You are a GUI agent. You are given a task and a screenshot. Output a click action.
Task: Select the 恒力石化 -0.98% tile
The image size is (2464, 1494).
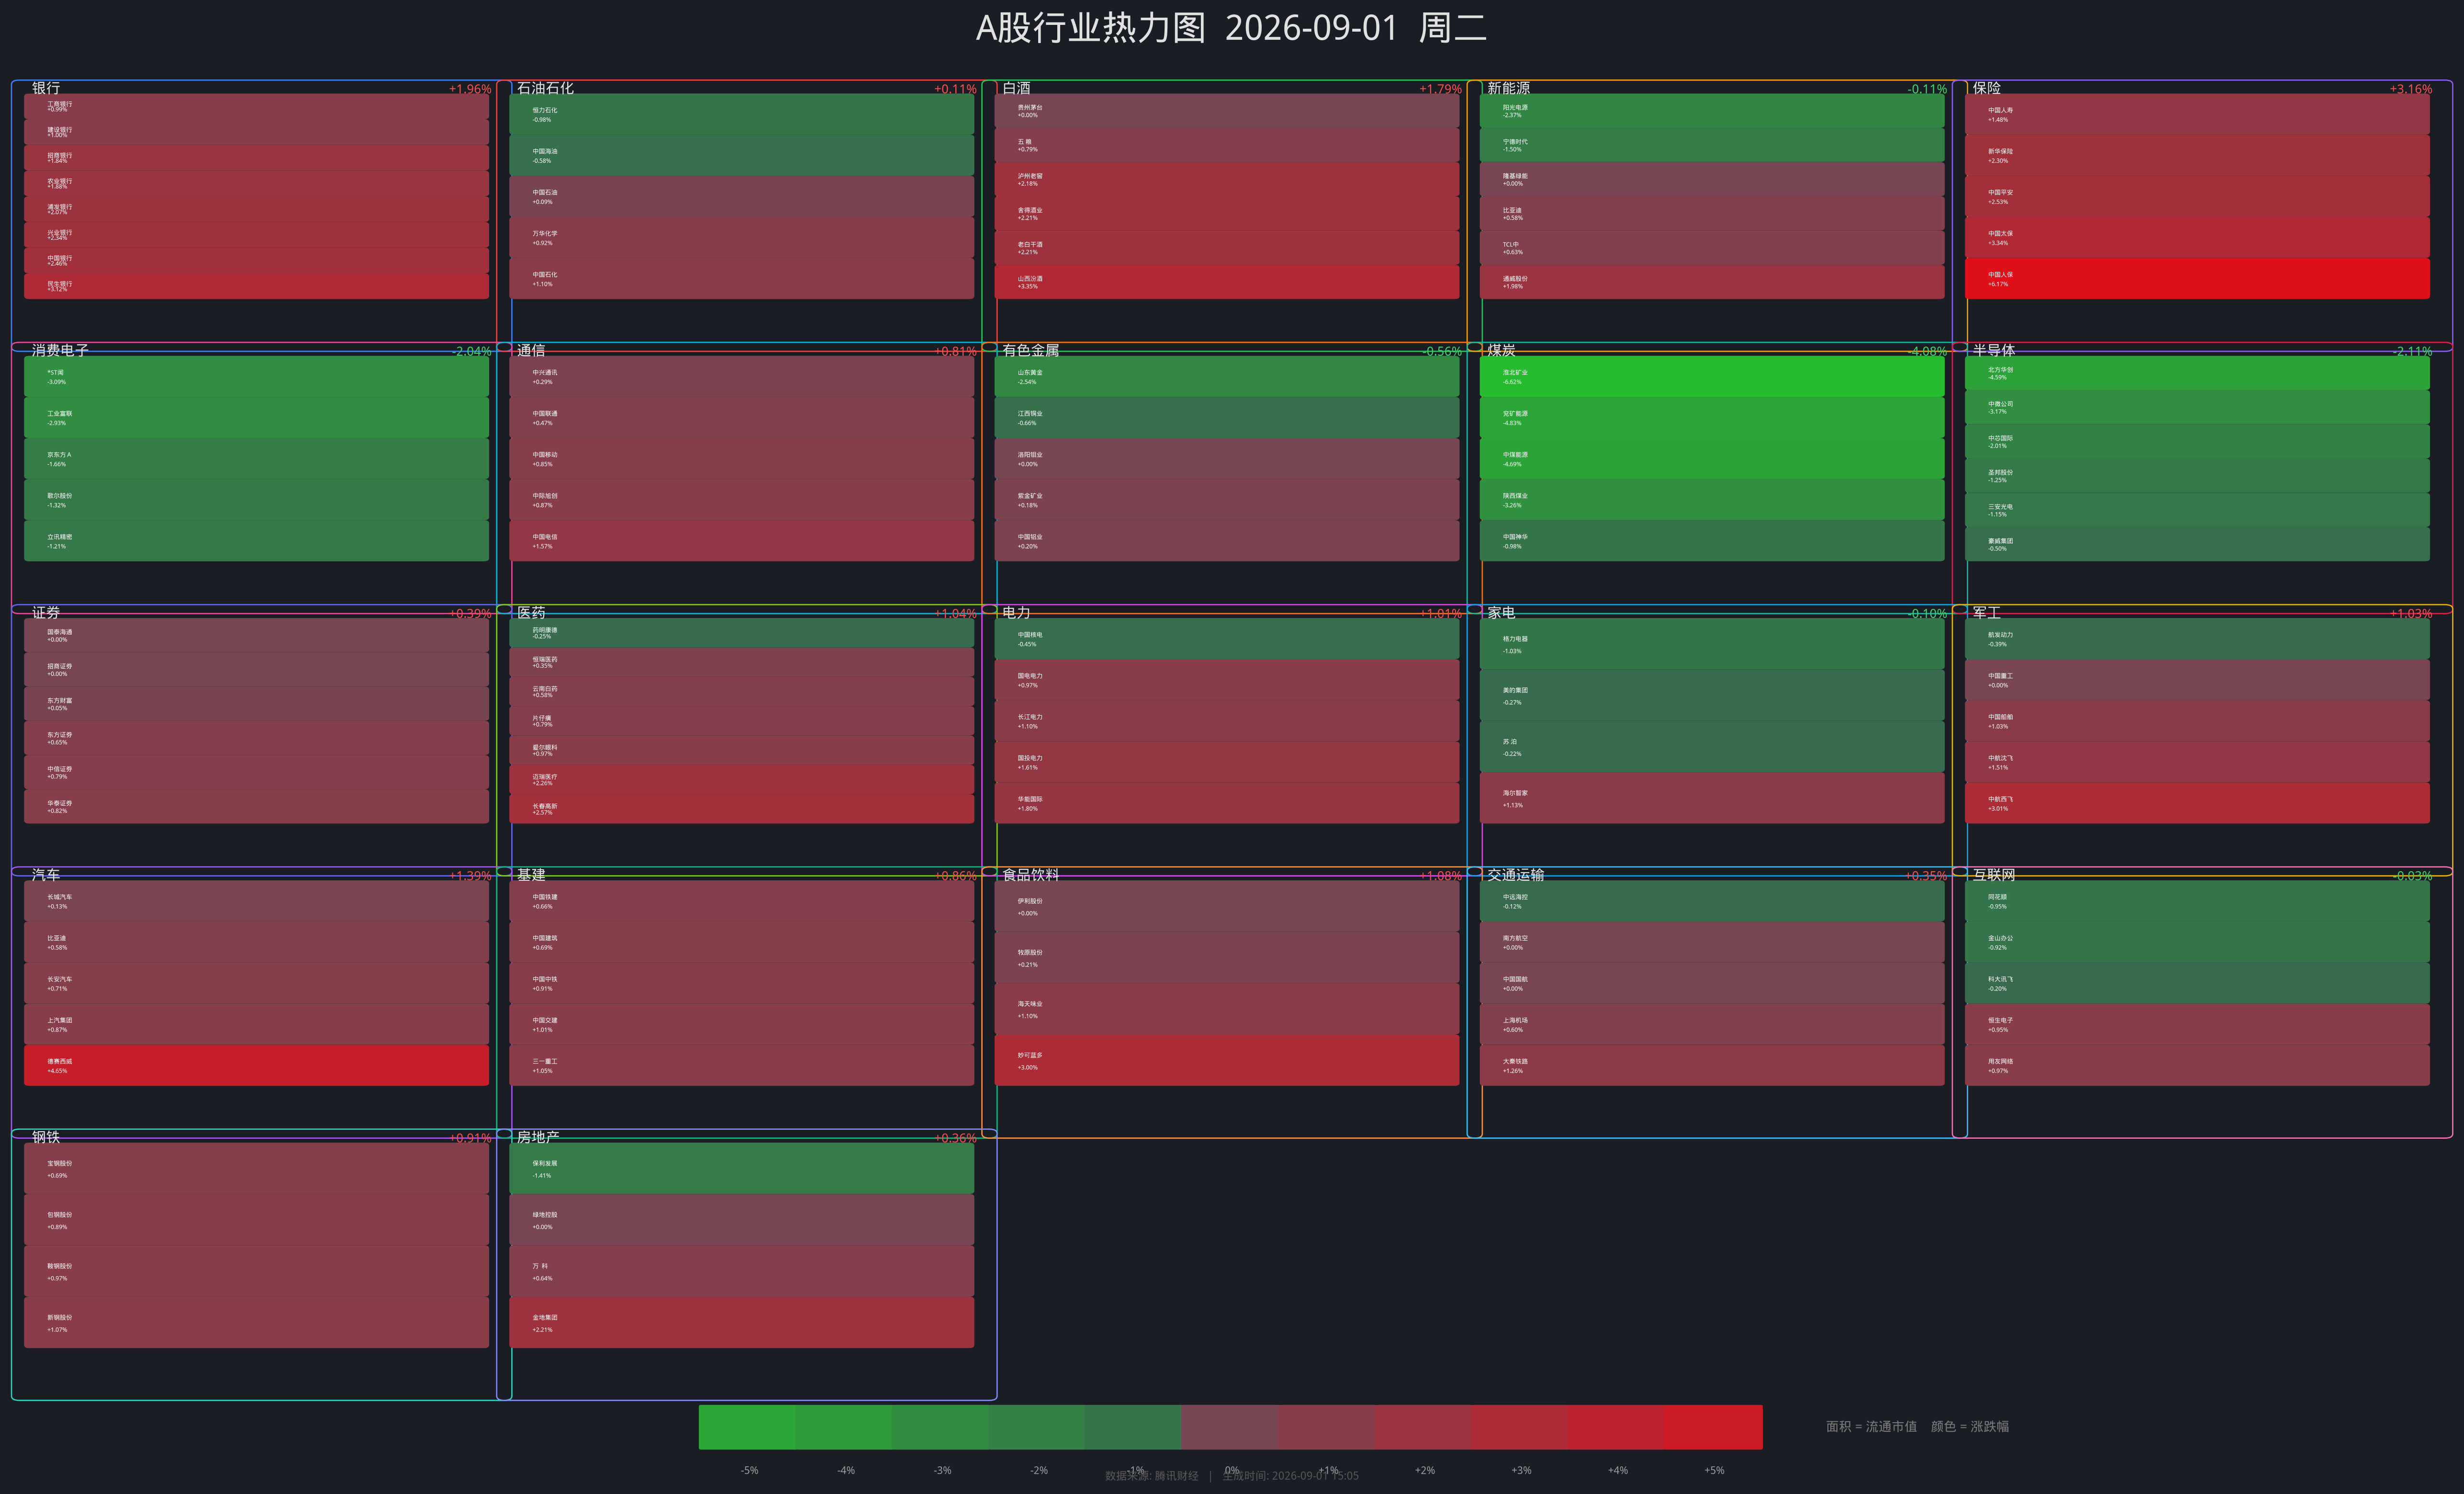coord(741,114)
